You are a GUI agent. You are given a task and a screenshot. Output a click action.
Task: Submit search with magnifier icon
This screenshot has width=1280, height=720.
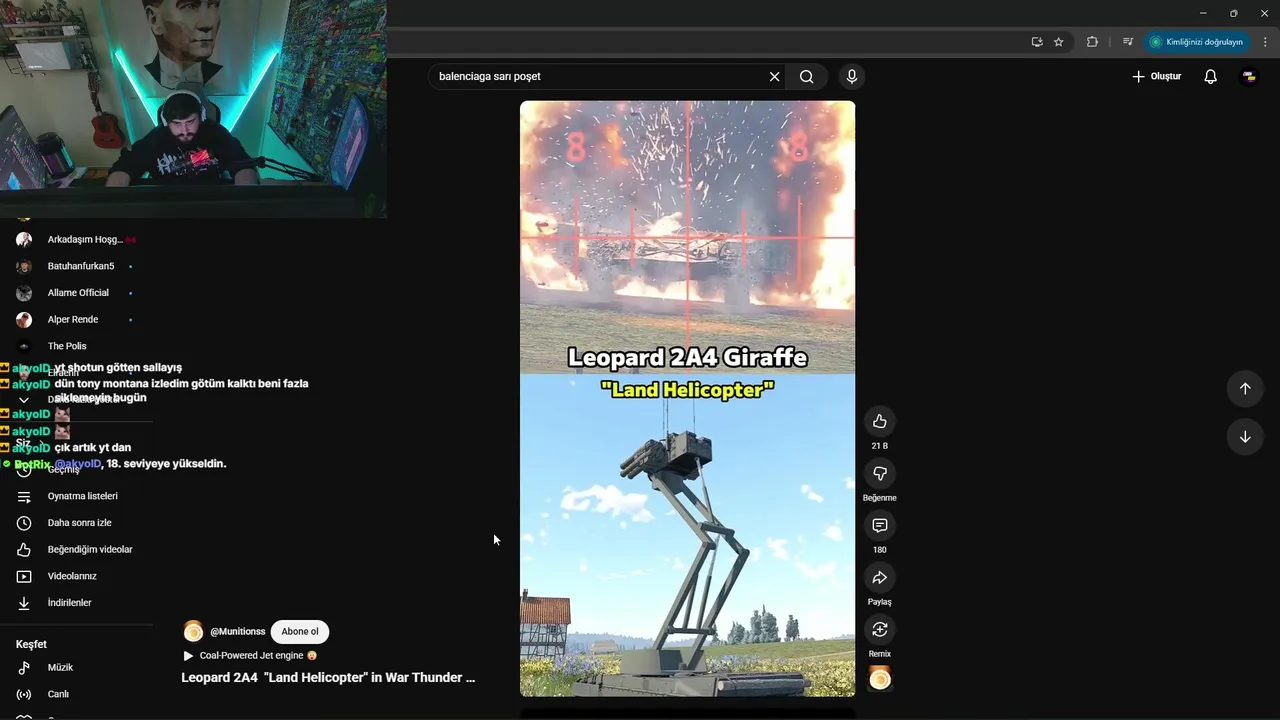point(807,76)
